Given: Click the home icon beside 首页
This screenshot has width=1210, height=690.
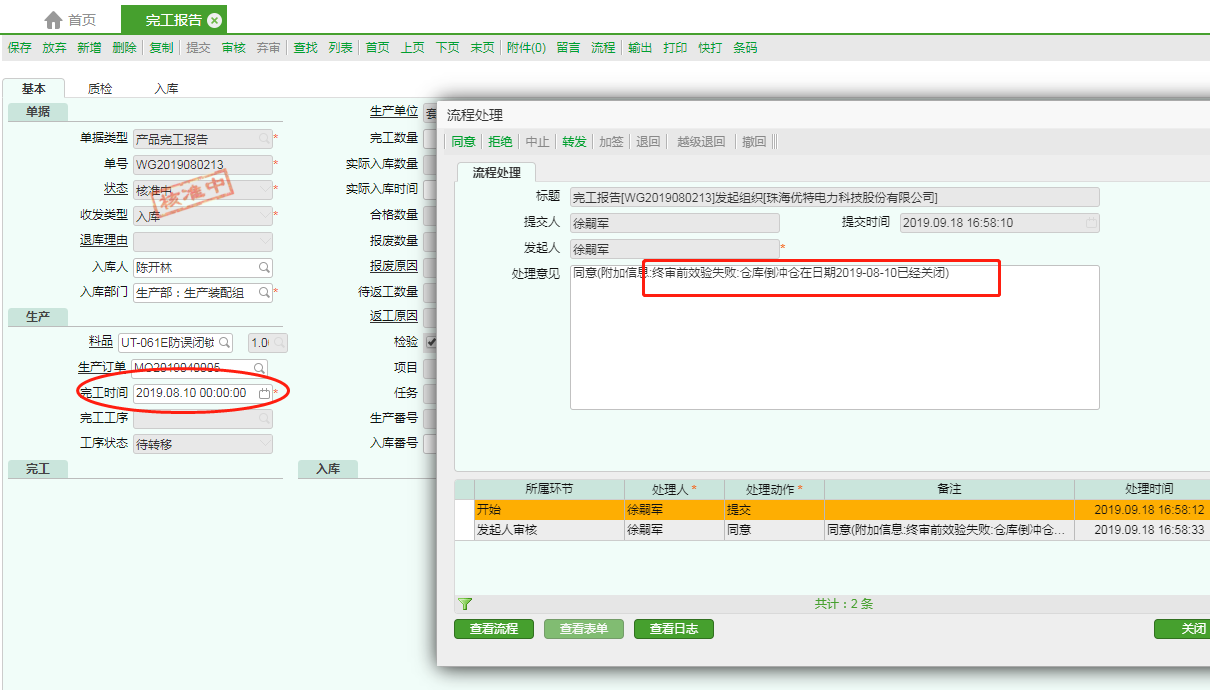Looking at the screenshot, I should (54, 20).
